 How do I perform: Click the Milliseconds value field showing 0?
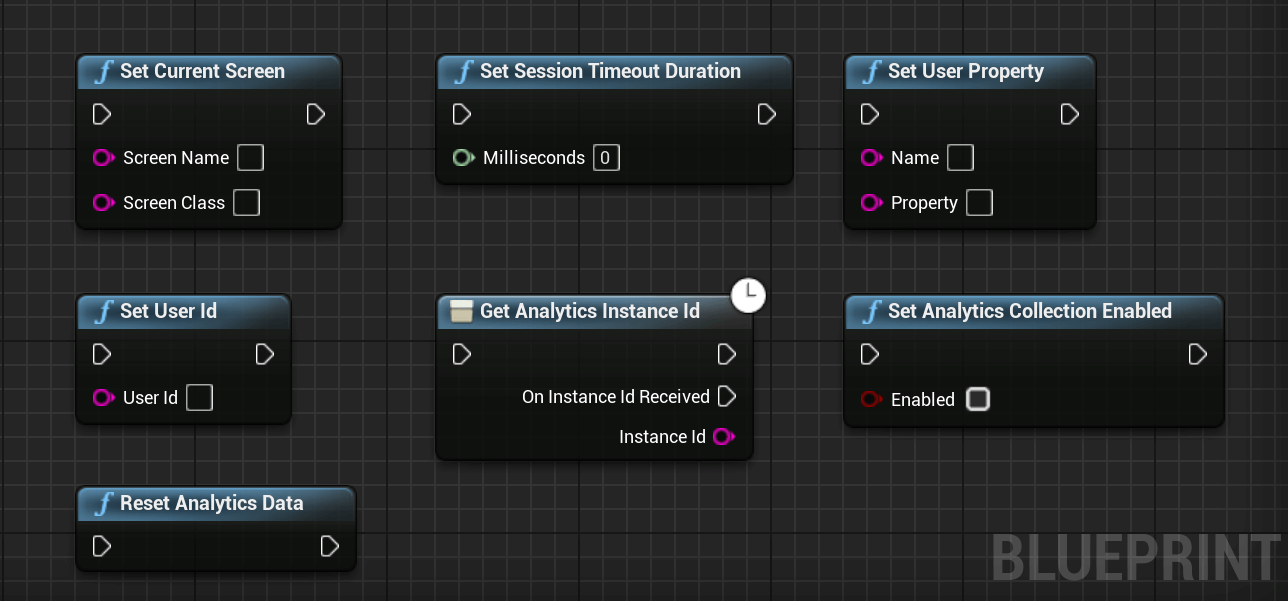click(x=606, y=158)
